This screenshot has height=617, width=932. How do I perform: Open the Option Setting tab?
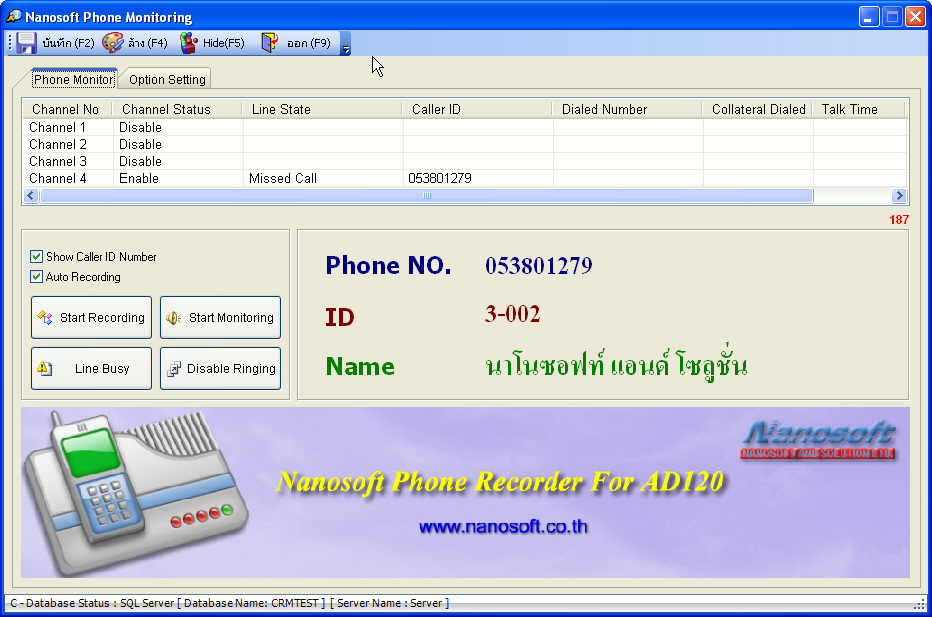(167, 80)
